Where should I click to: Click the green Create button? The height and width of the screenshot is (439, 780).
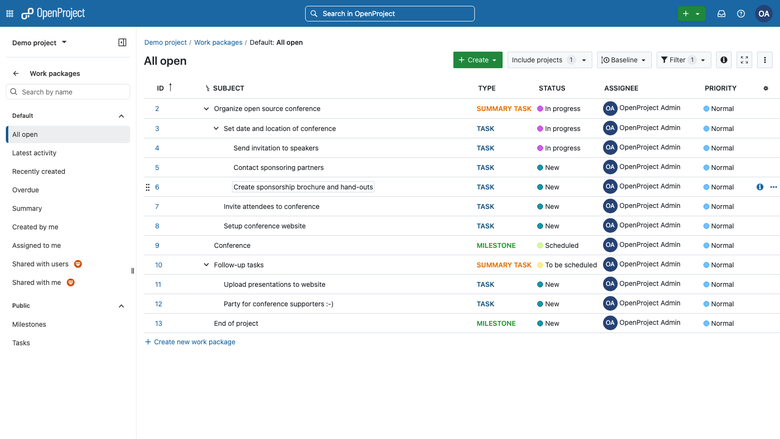[x=478, y=60]
